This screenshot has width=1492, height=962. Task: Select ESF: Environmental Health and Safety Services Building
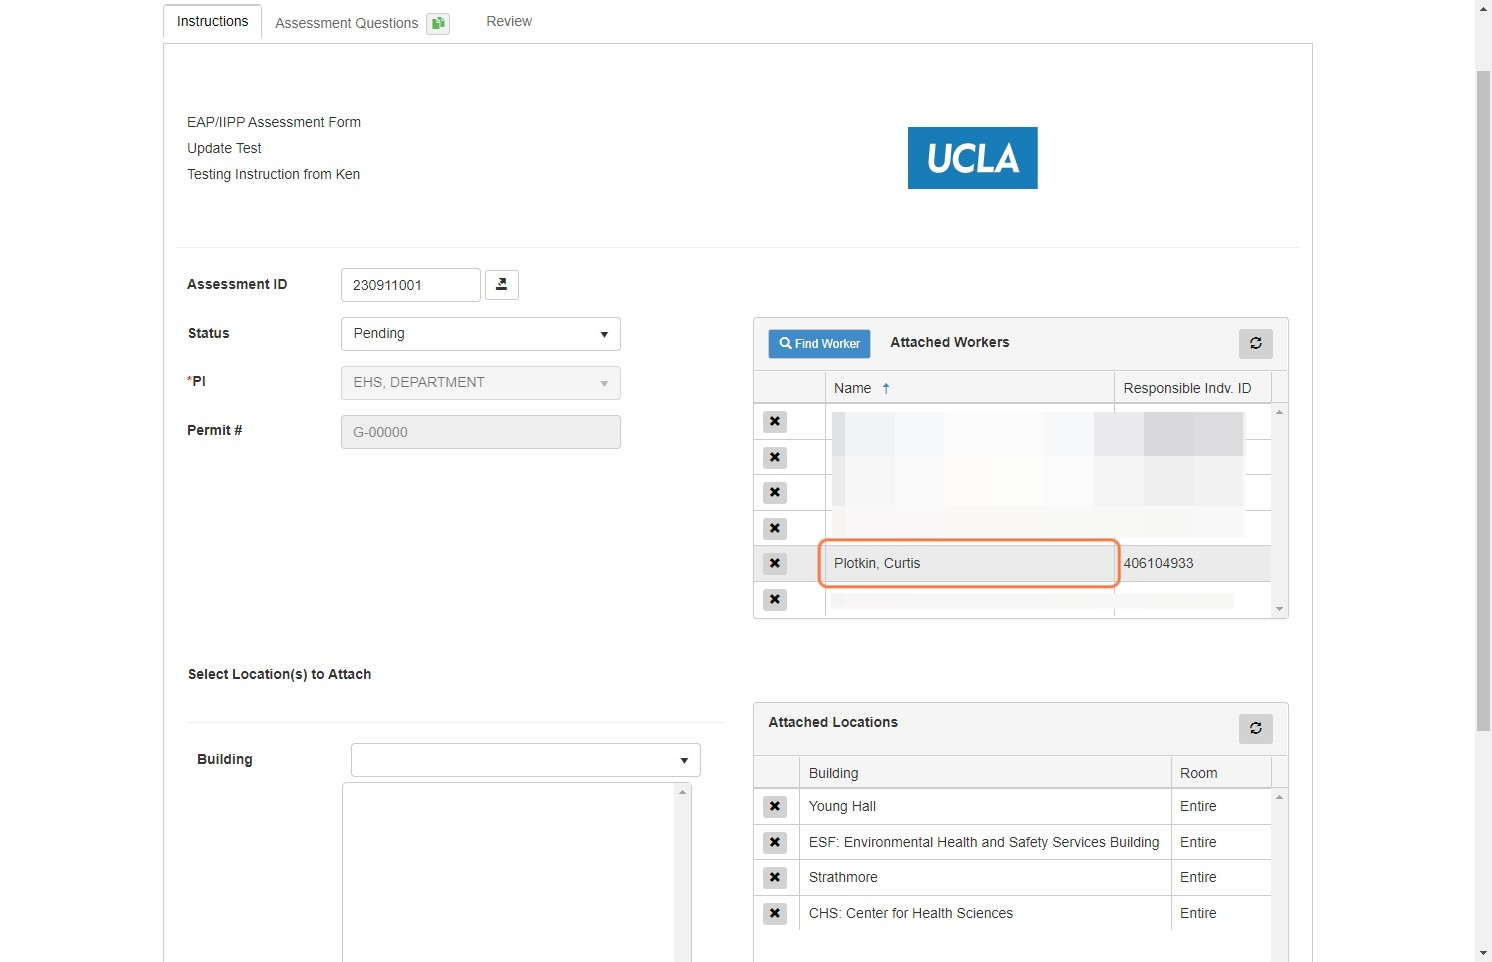985,843
